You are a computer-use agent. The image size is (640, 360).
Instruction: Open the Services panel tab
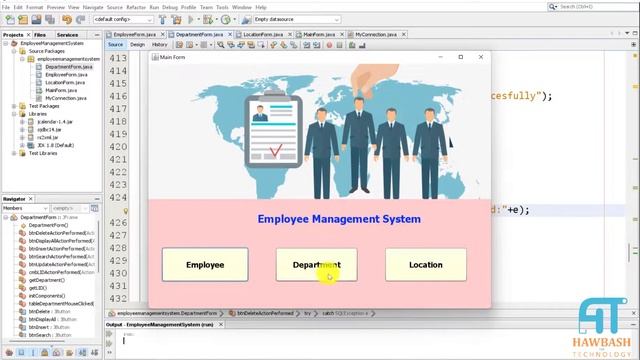67,35
